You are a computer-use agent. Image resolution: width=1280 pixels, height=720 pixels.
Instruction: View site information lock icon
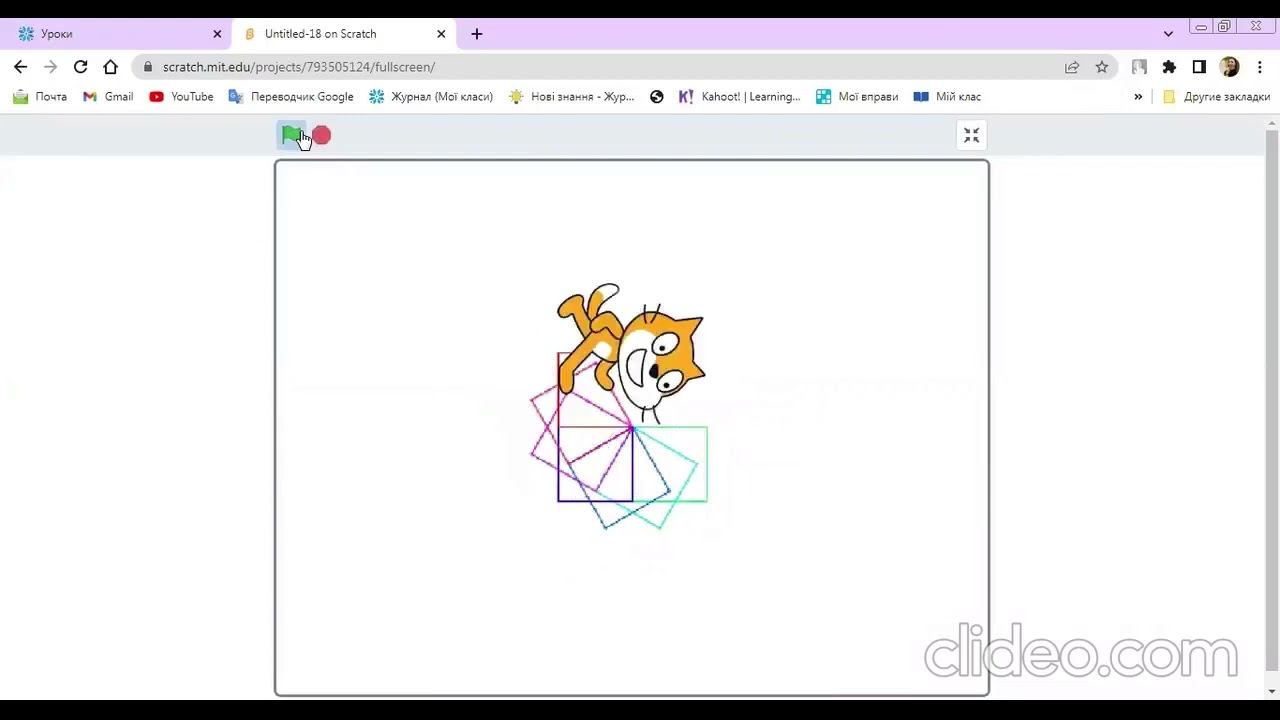tap(148, 67)
